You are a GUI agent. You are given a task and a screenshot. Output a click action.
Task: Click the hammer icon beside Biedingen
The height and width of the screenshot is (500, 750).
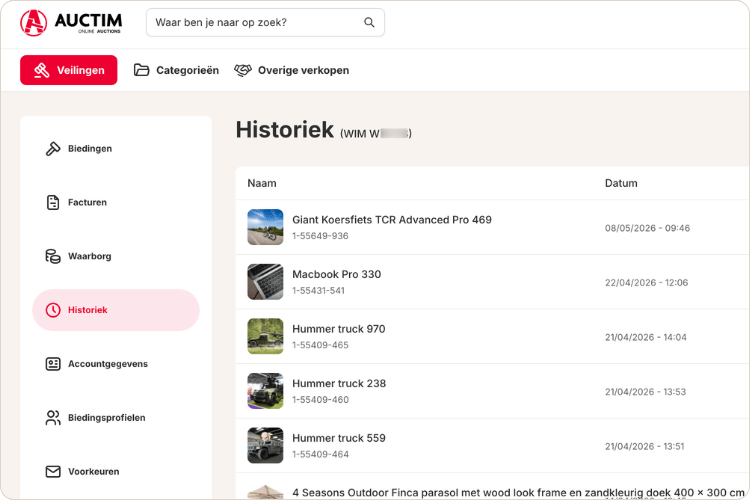click(x=53, y=149)
